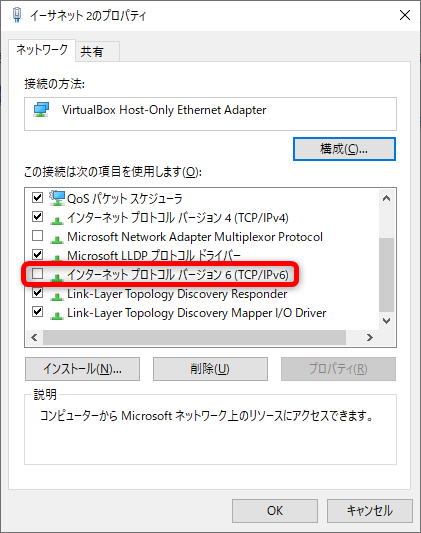Uncheck Microsoft LLDP プロトコル ドライバー checkbox

click(x=37, y=254)
